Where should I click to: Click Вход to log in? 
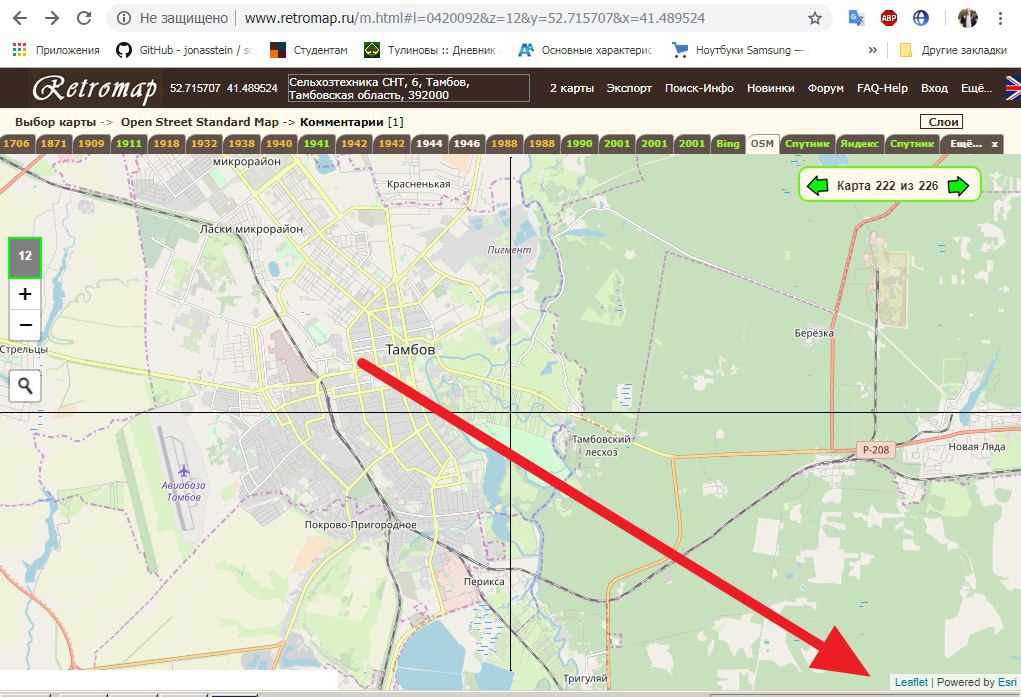point(934,89)
